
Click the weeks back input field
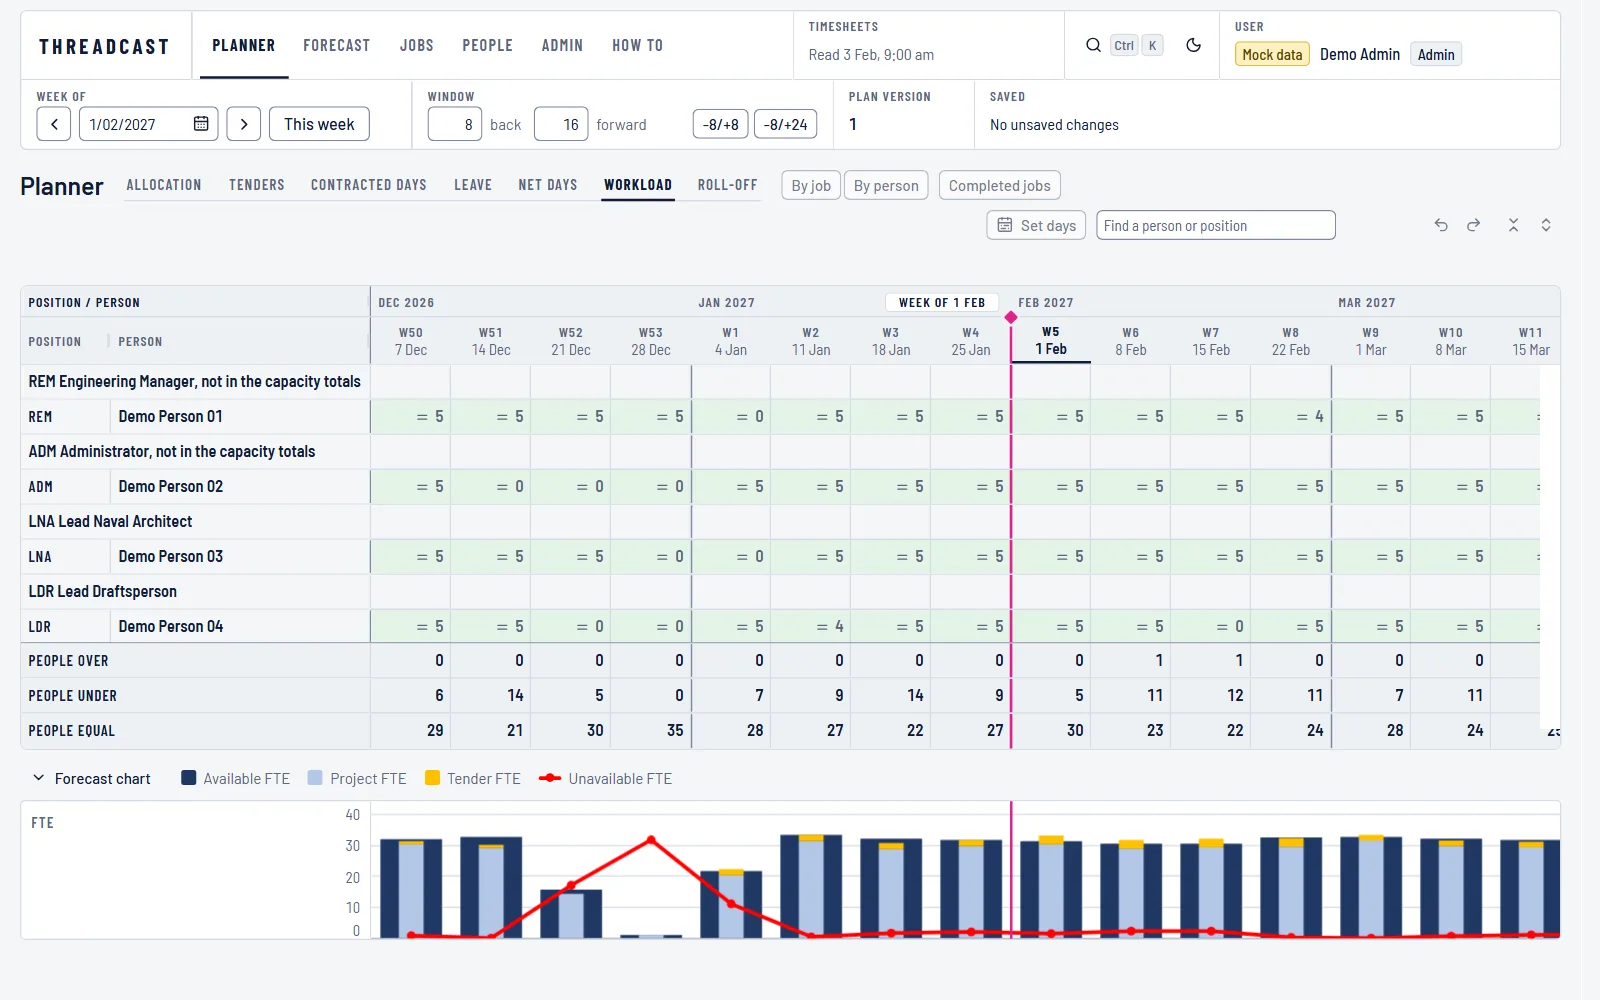455,124
